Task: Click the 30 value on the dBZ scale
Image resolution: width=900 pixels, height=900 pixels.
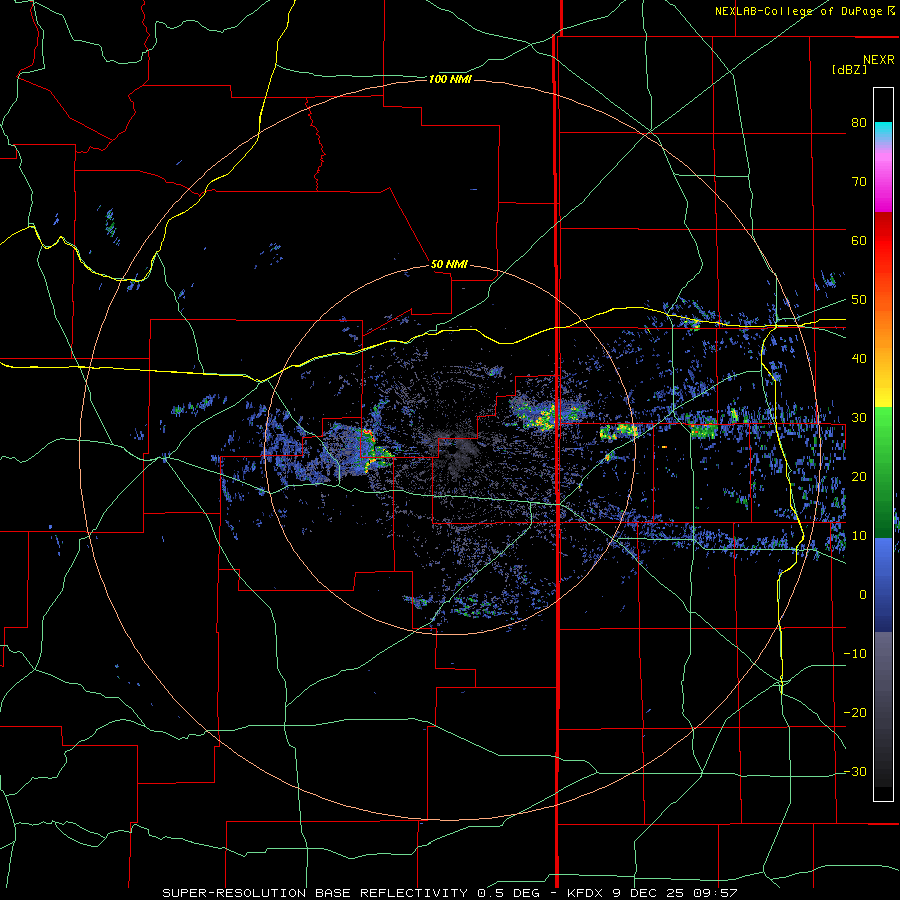Action: [859, 418]
